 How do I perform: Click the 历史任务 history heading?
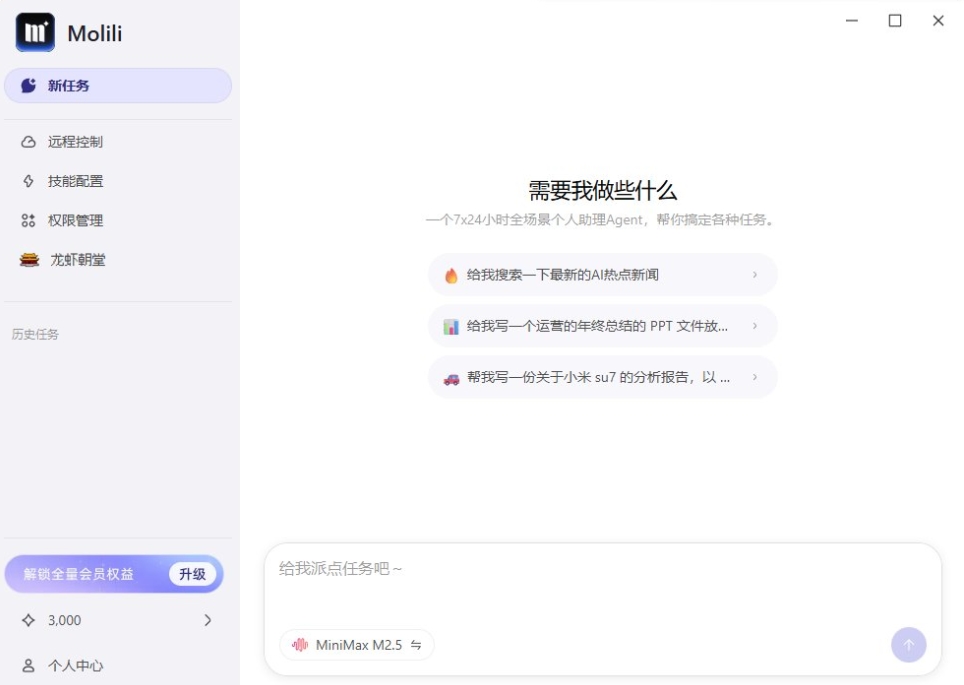(35, 334)
